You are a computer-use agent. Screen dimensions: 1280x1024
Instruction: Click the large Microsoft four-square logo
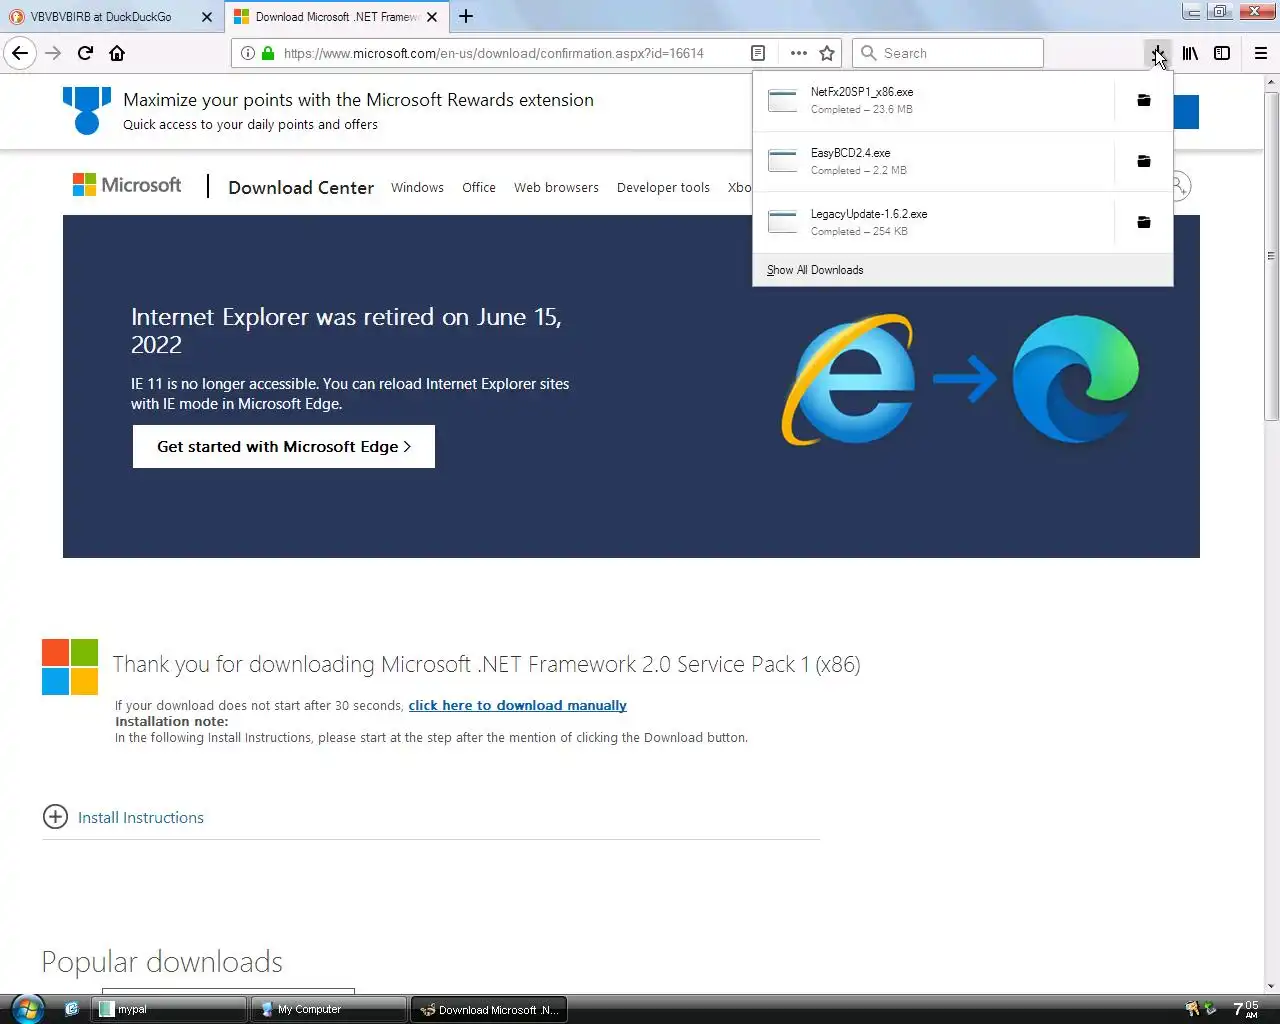pyautogui.click(x=70, y=667)
